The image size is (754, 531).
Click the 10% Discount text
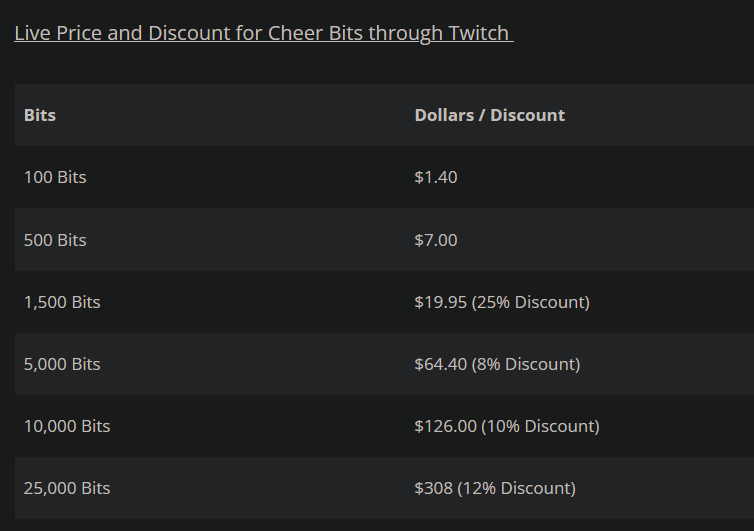point(541,426)
